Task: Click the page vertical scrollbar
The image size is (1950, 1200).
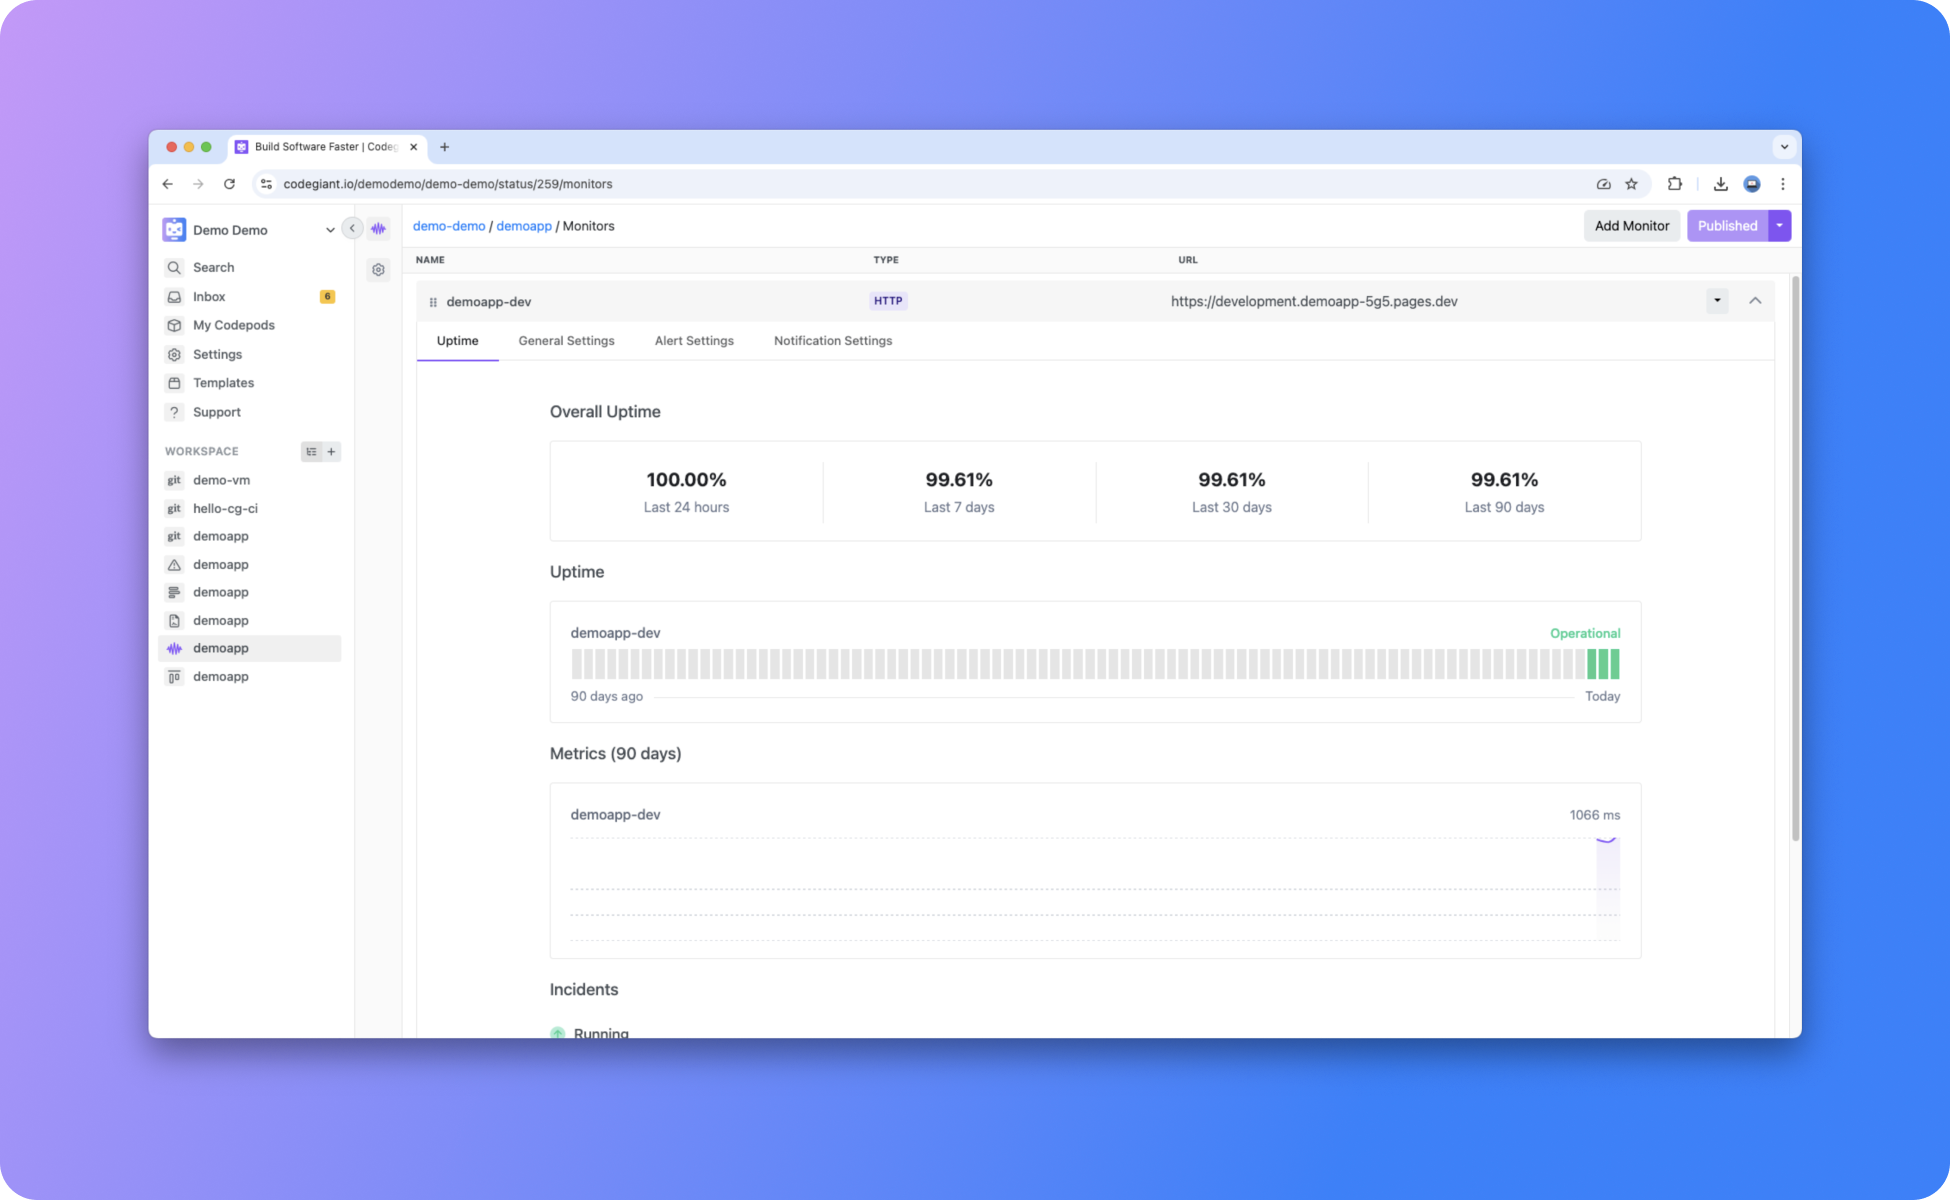Action: point(1795,560)
